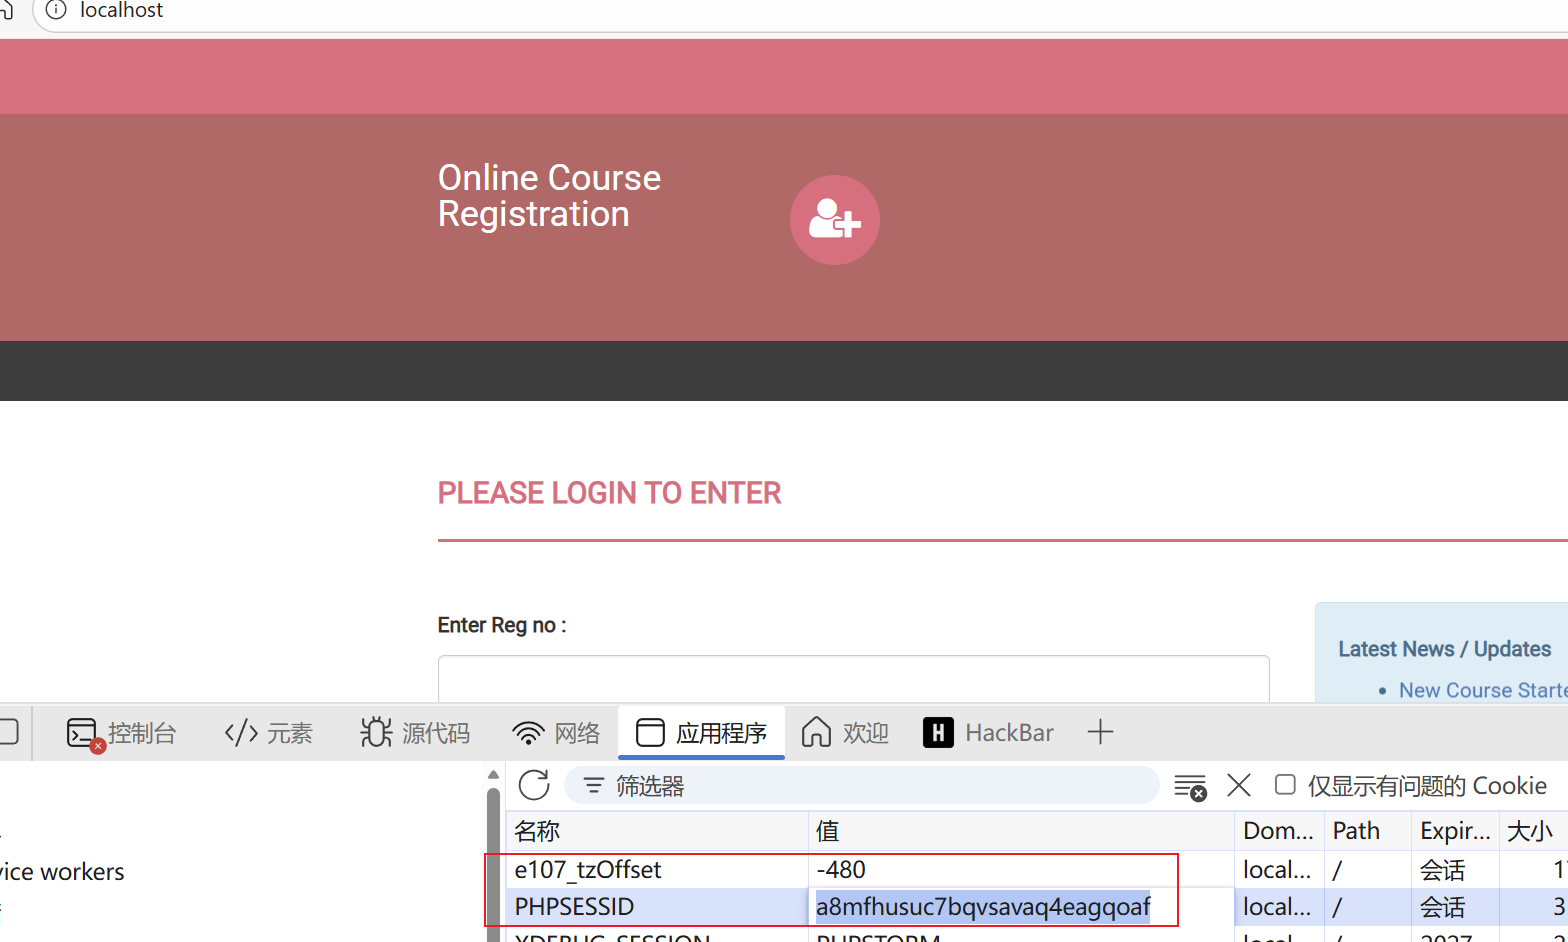The width and height of the screenshot is (1568, 942).
Task: Select Service workers in the sidebar
Action: coord(62,872)
